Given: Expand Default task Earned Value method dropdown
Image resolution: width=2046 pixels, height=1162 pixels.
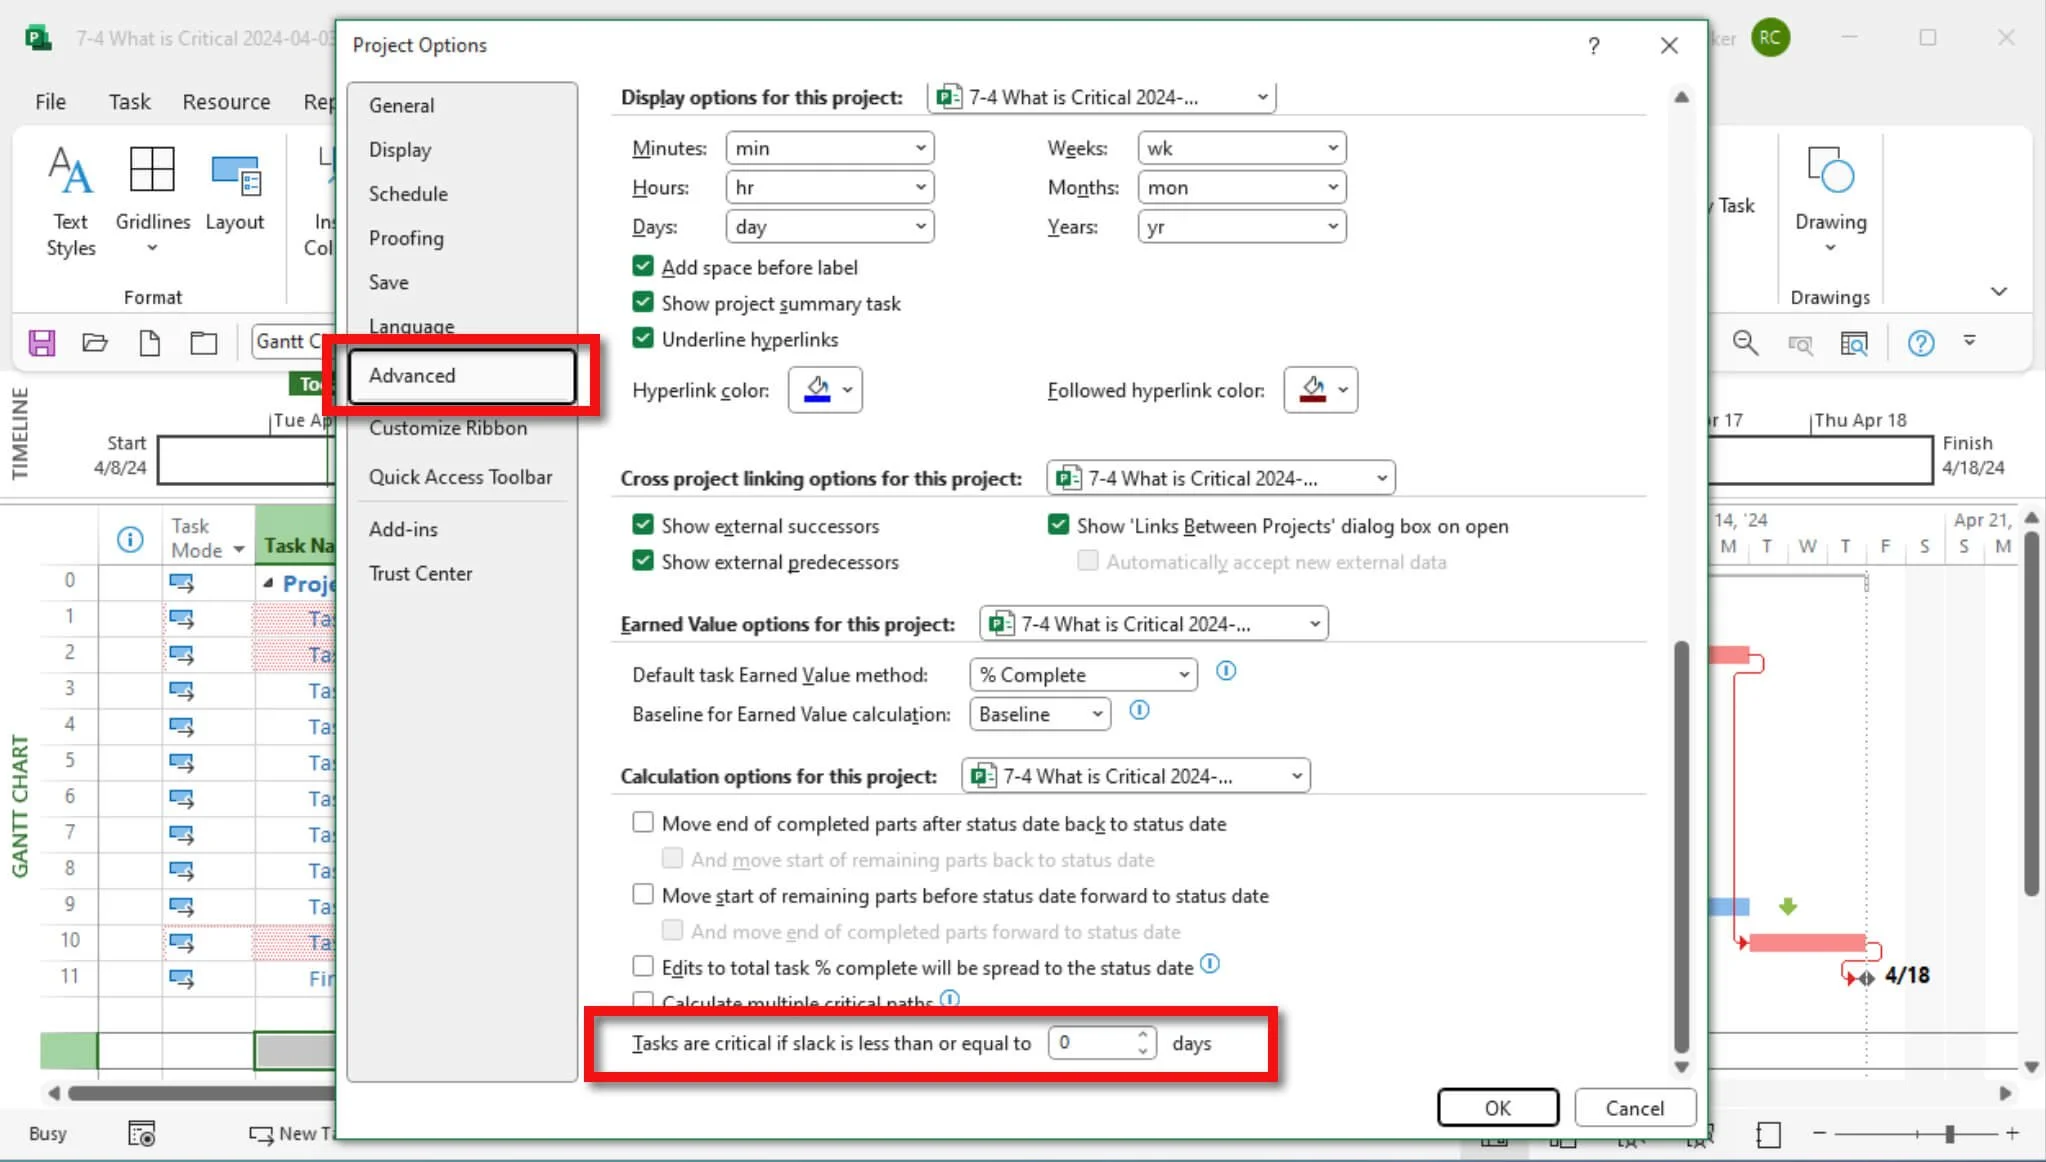Looking at the screenshot, I should (x=1084, y=675).
